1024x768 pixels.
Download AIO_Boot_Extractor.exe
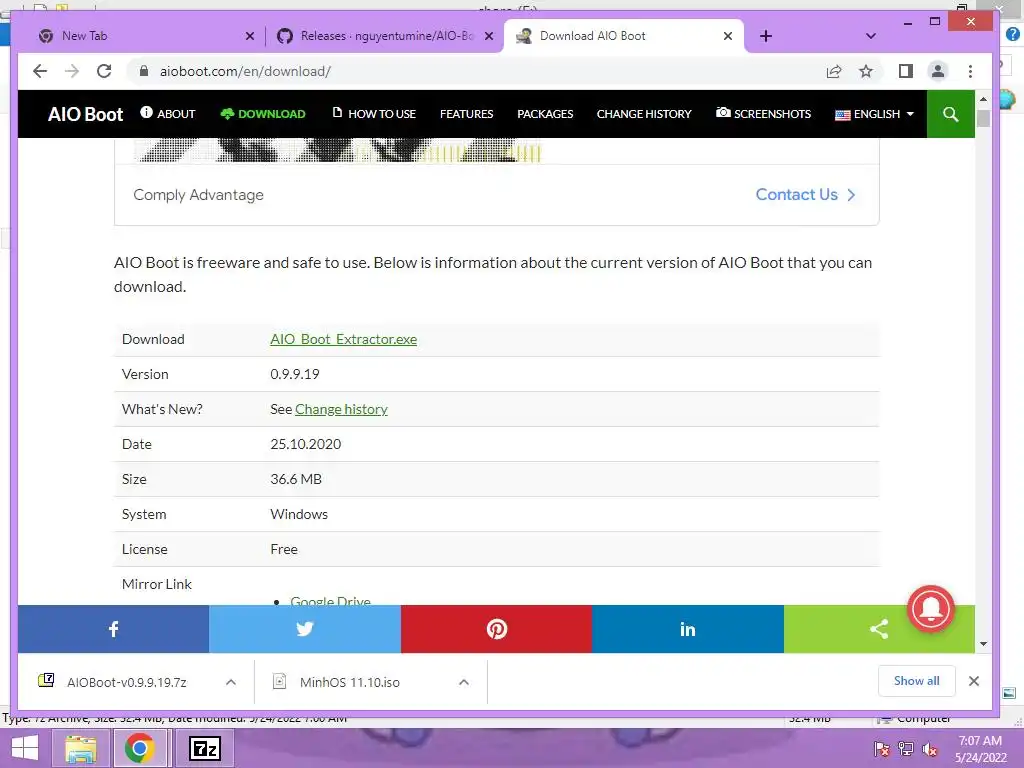[x=344, y=339]
